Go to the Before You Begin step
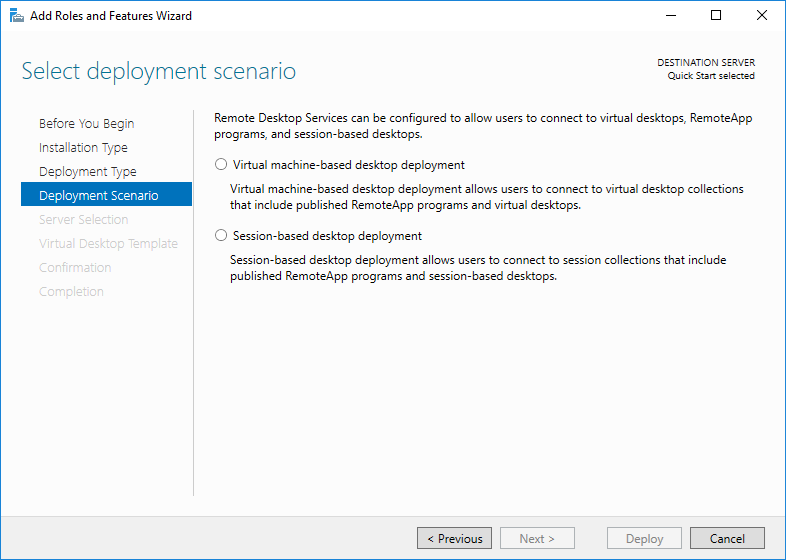The width and height of the screenshot is (786, 560). [x=87, y=123]
